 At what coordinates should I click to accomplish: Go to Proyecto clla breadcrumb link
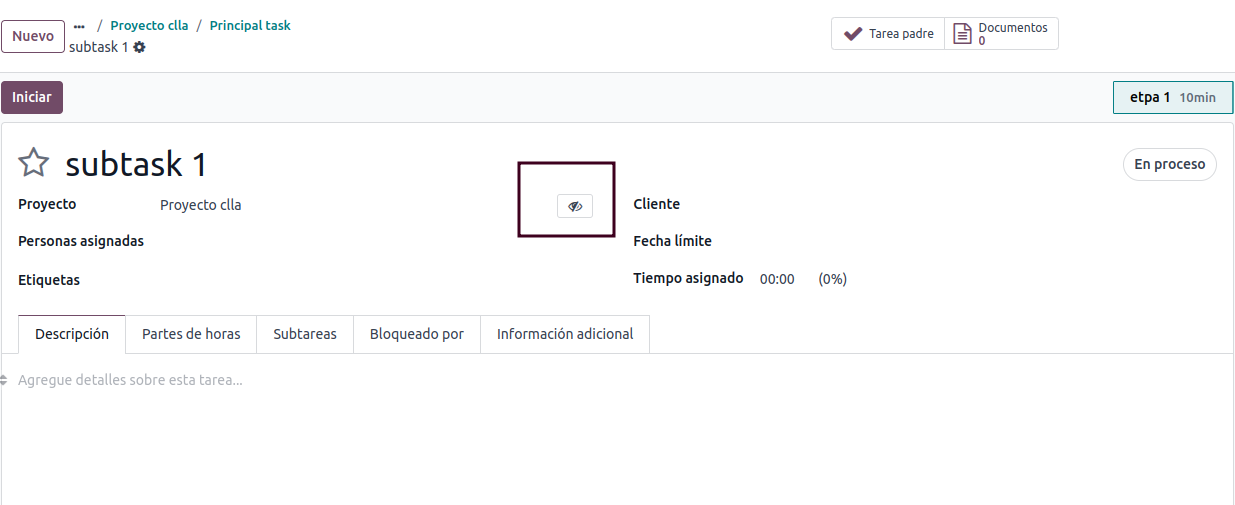click(149, 26)
